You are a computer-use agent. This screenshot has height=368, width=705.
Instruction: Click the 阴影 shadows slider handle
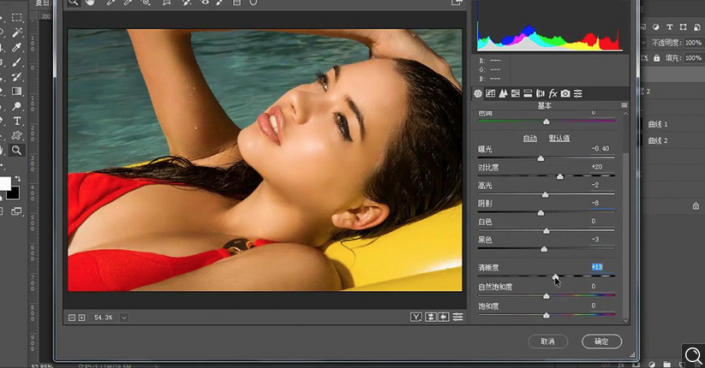541,213
